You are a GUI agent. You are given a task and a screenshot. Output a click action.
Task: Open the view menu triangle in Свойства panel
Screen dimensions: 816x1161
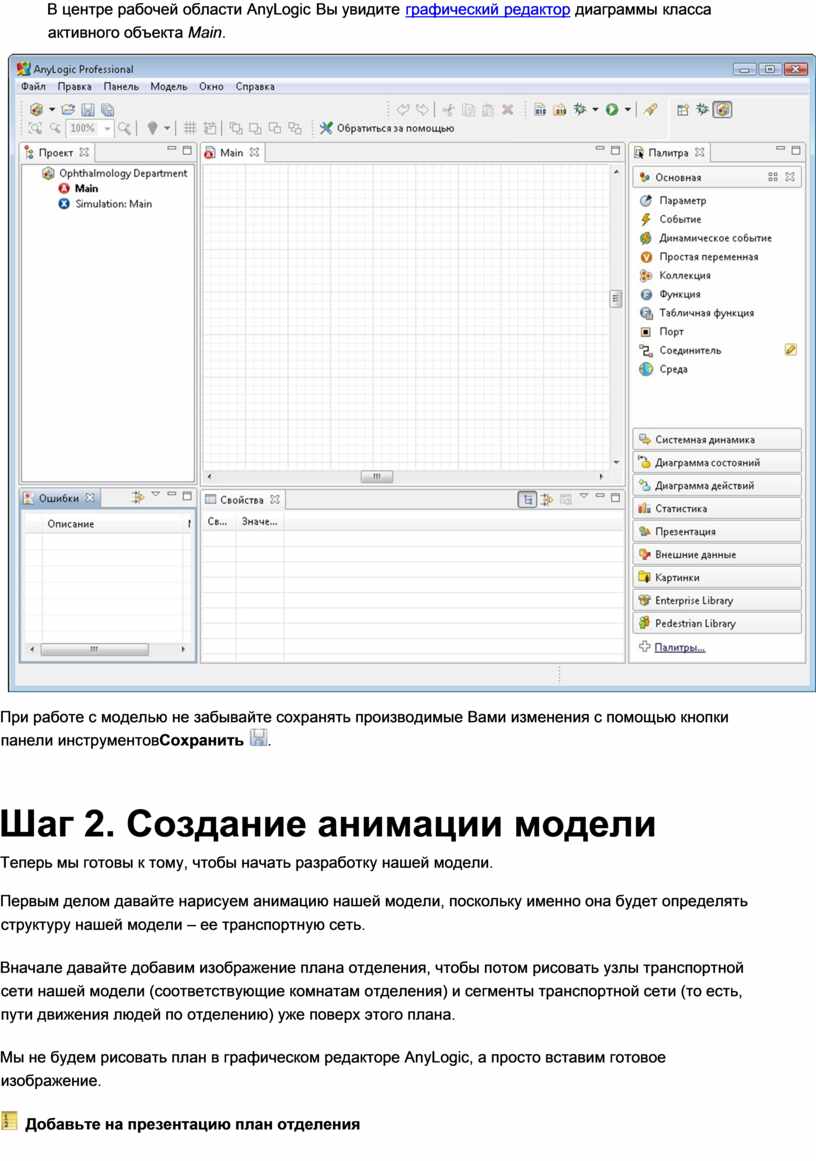pyautogui.click(x=583, y=495)
